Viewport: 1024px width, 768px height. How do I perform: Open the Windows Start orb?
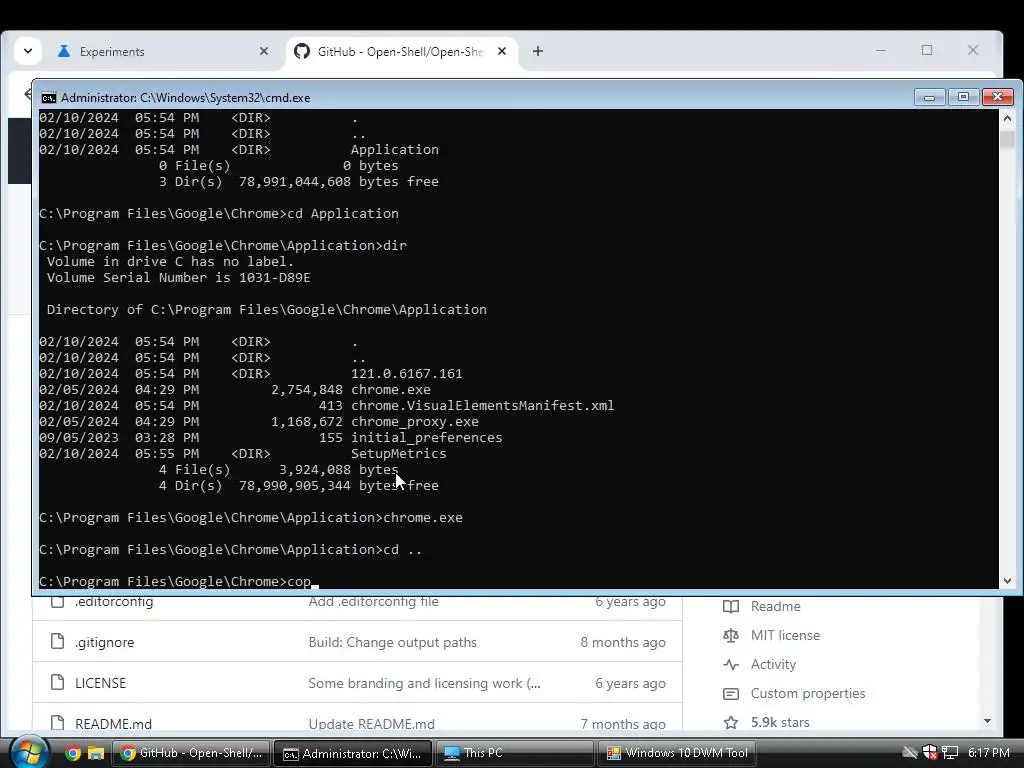point(29,752)
